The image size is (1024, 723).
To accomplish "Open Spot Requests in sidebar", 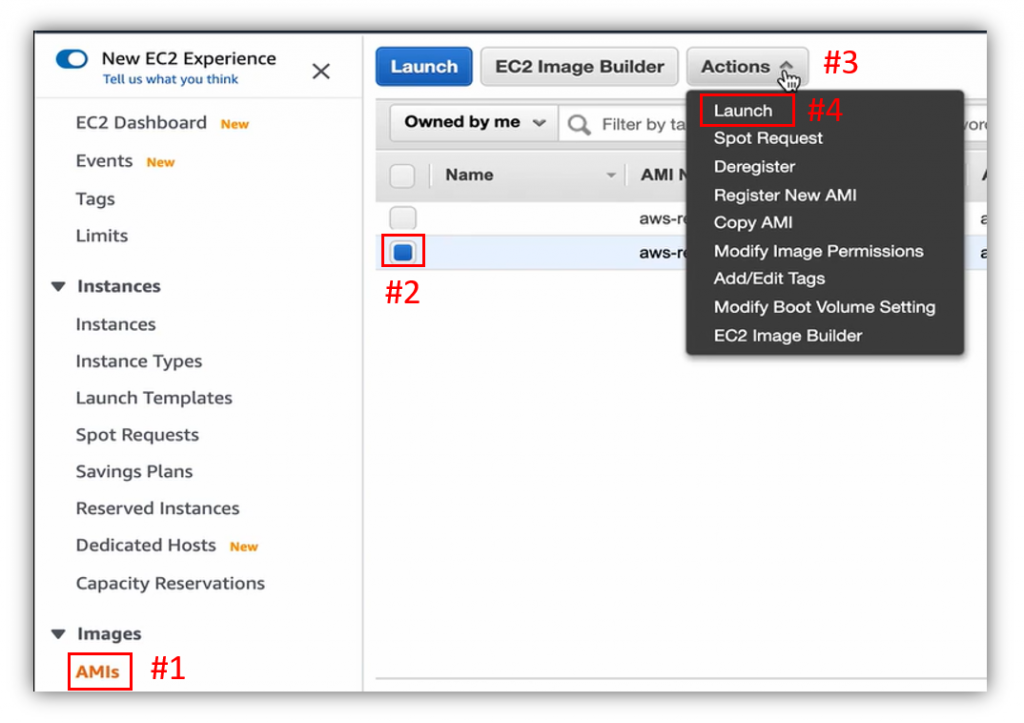I will 137,435.
